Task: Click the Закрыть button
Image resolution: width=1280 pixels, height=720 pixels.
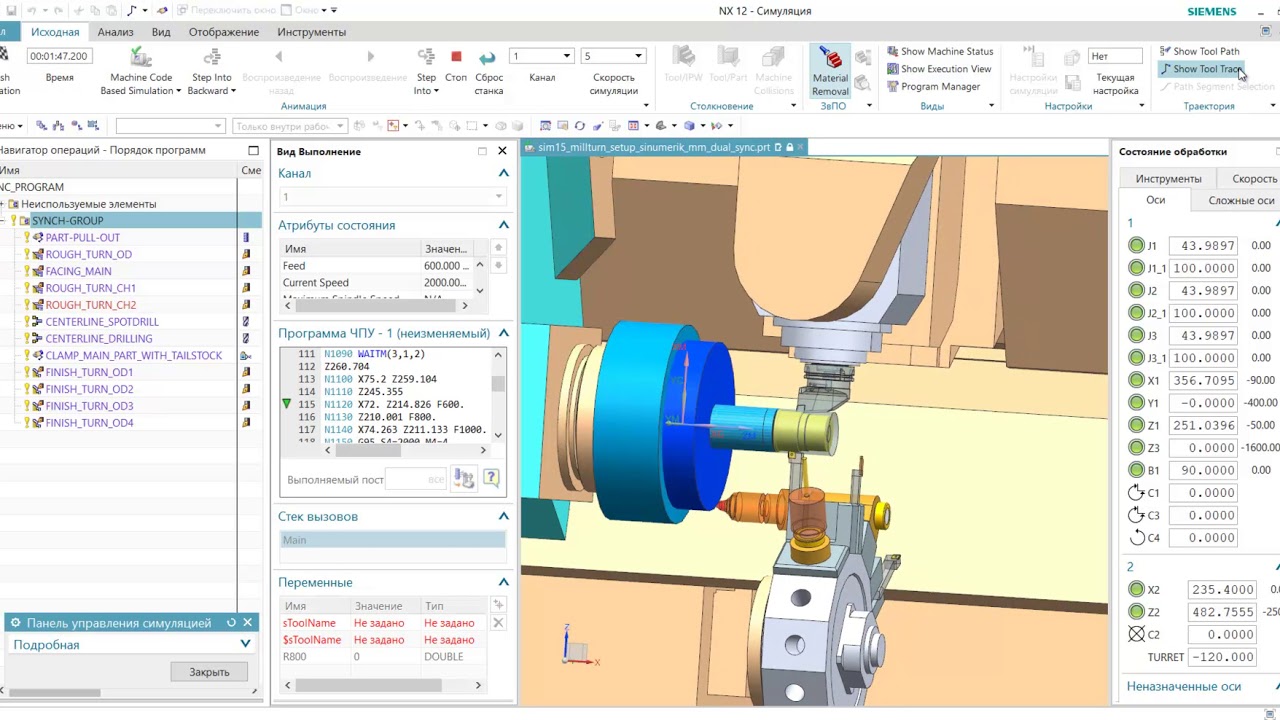Action: 210,672
